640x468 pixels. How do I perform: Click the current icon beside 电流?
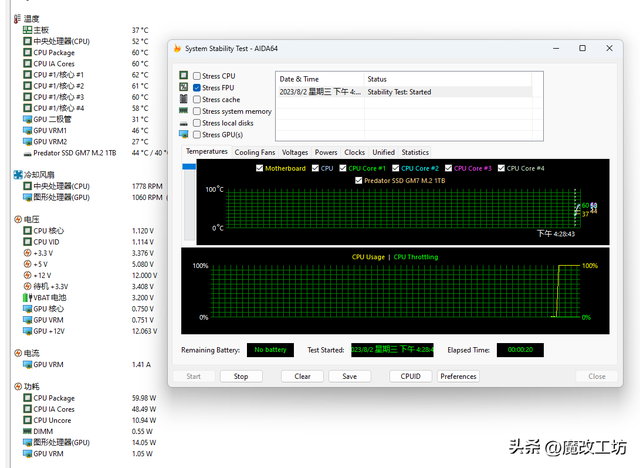[18, 353]
